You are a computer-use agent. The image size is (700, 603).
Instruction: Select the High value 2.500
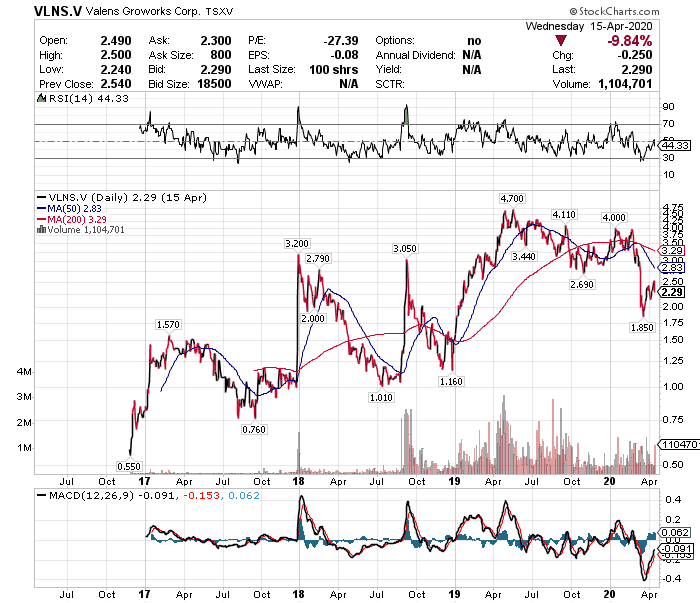(116, 55)
